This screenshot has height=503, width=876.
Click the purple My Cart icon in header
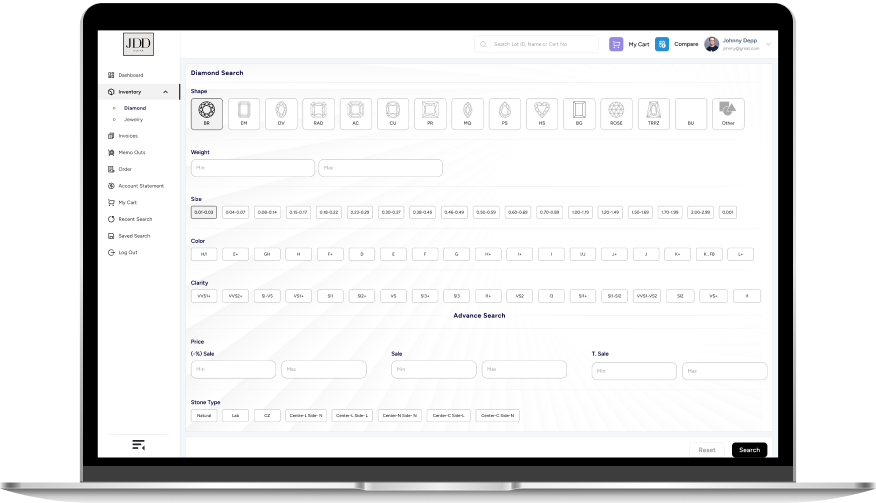(x=616, y=44)
